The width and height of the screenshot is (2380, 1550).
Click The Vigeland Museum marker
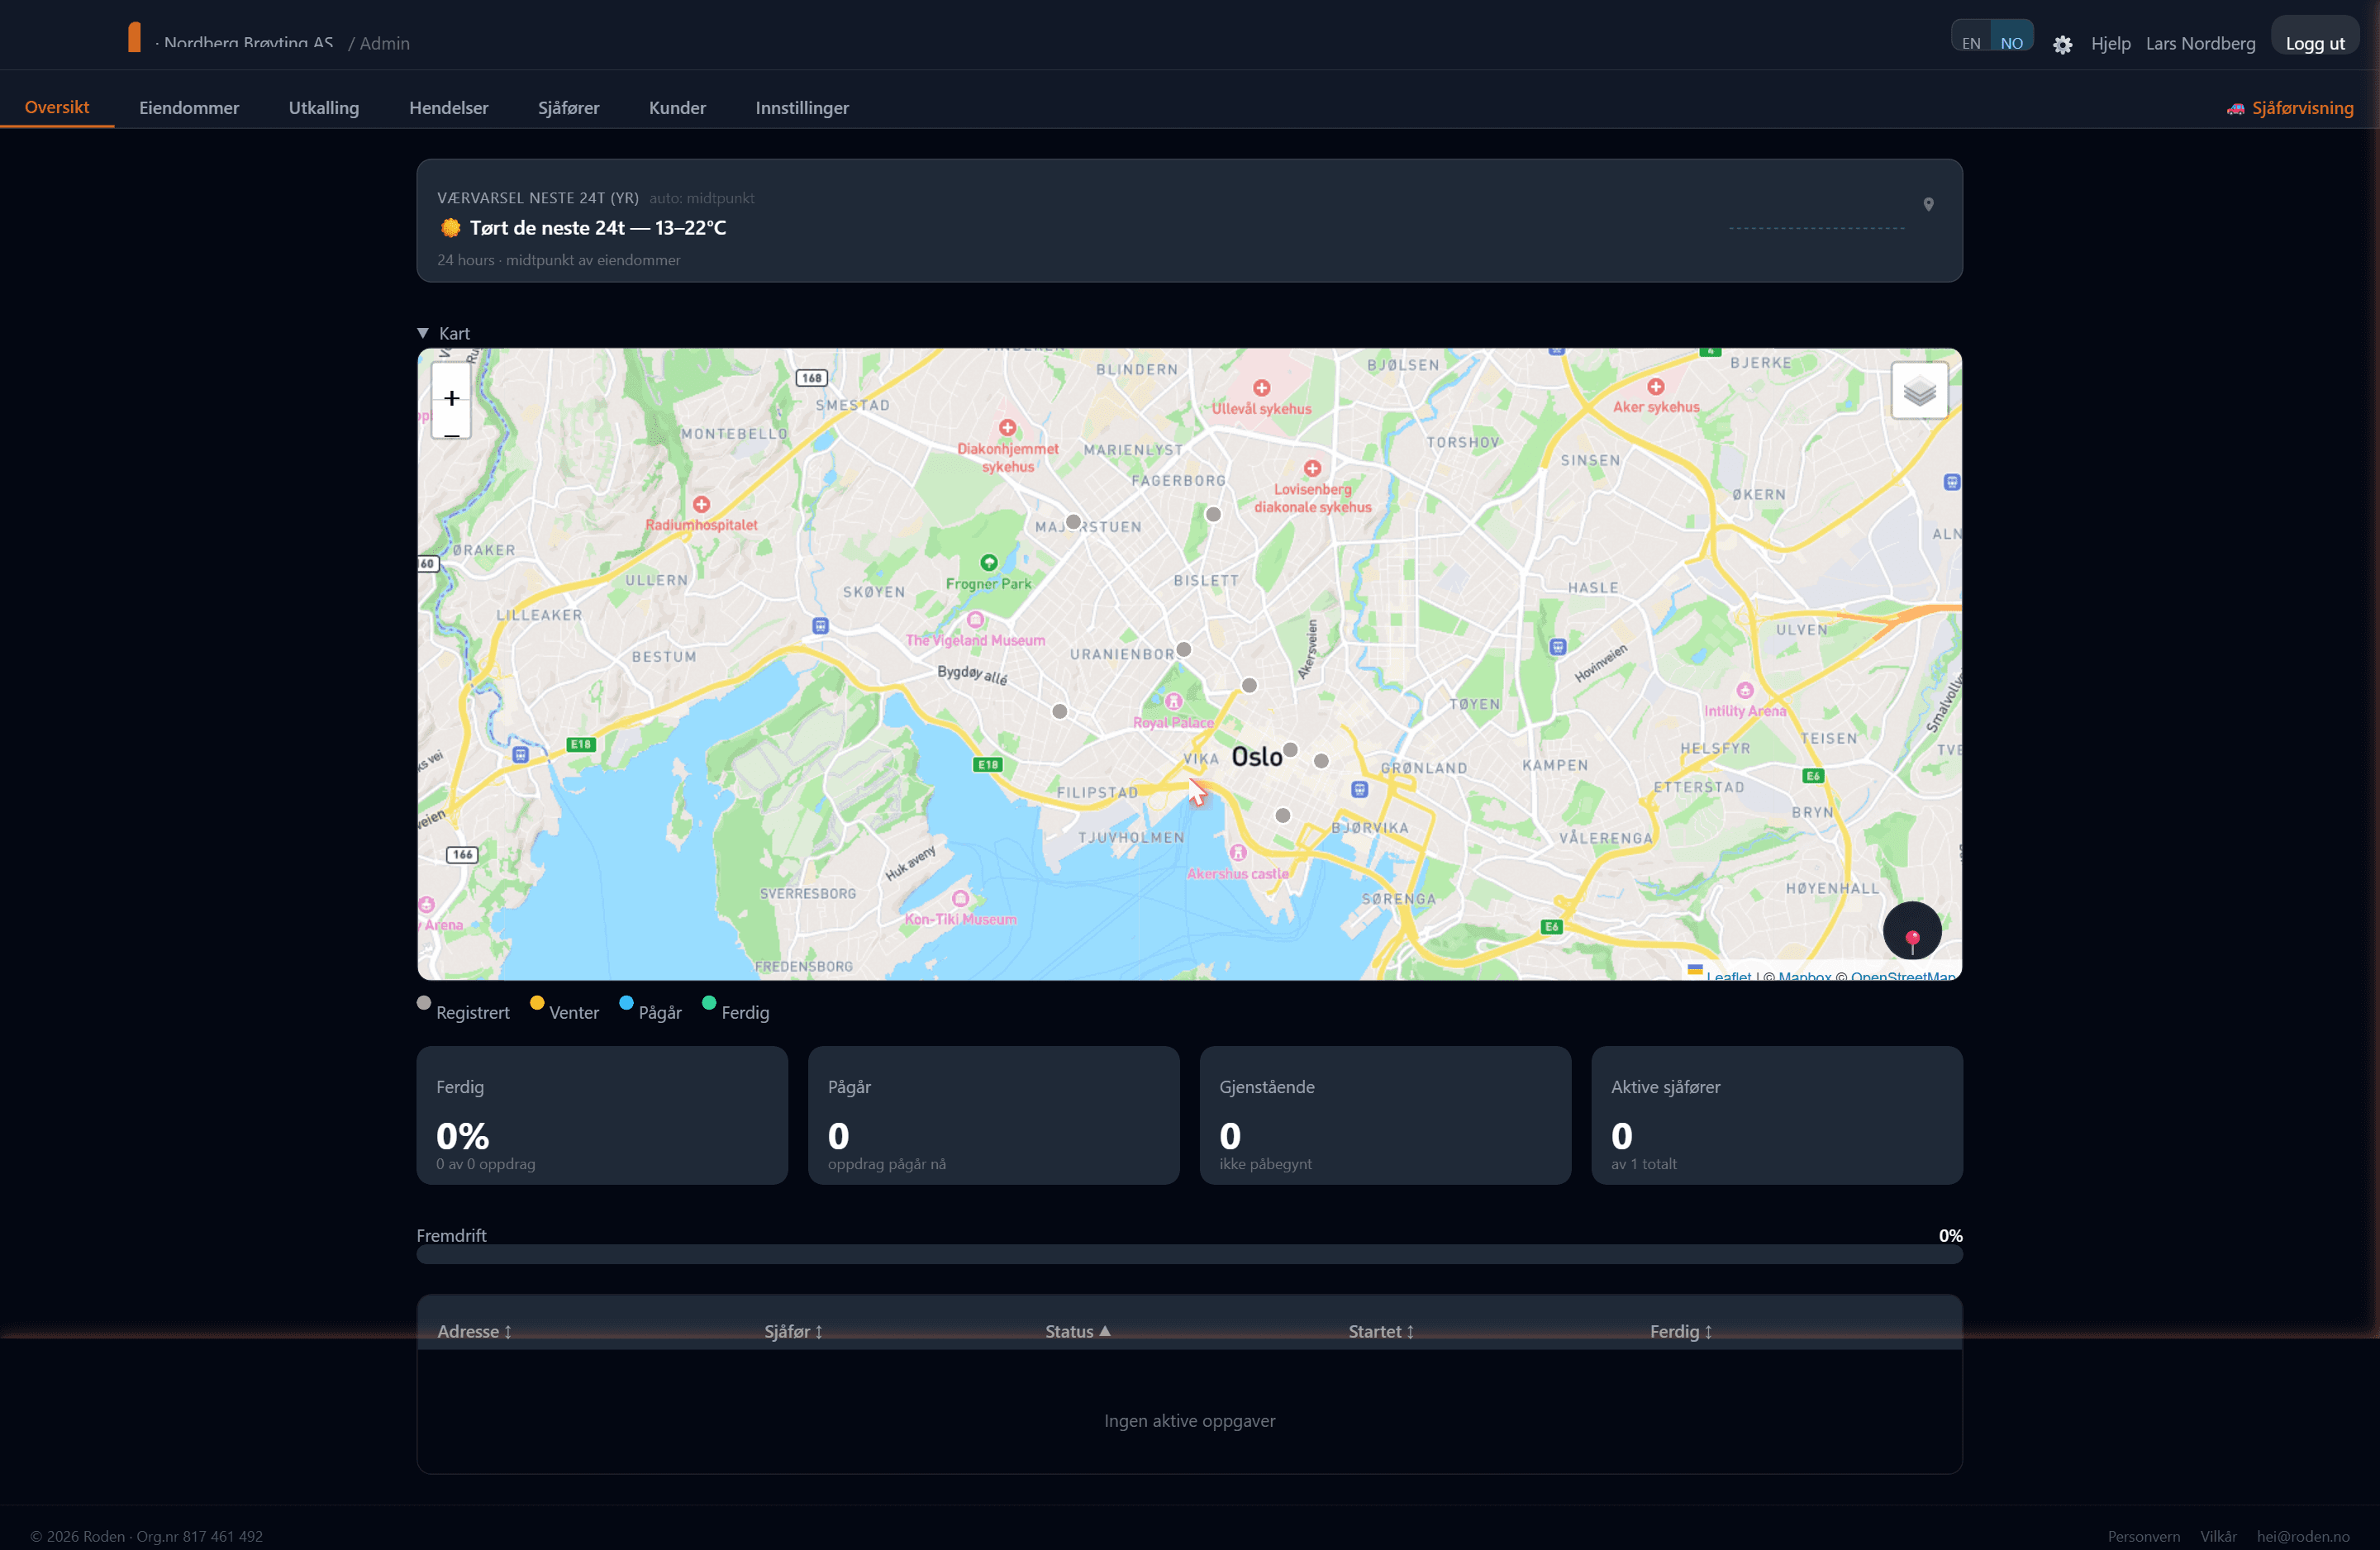click(x=976, y=620)
